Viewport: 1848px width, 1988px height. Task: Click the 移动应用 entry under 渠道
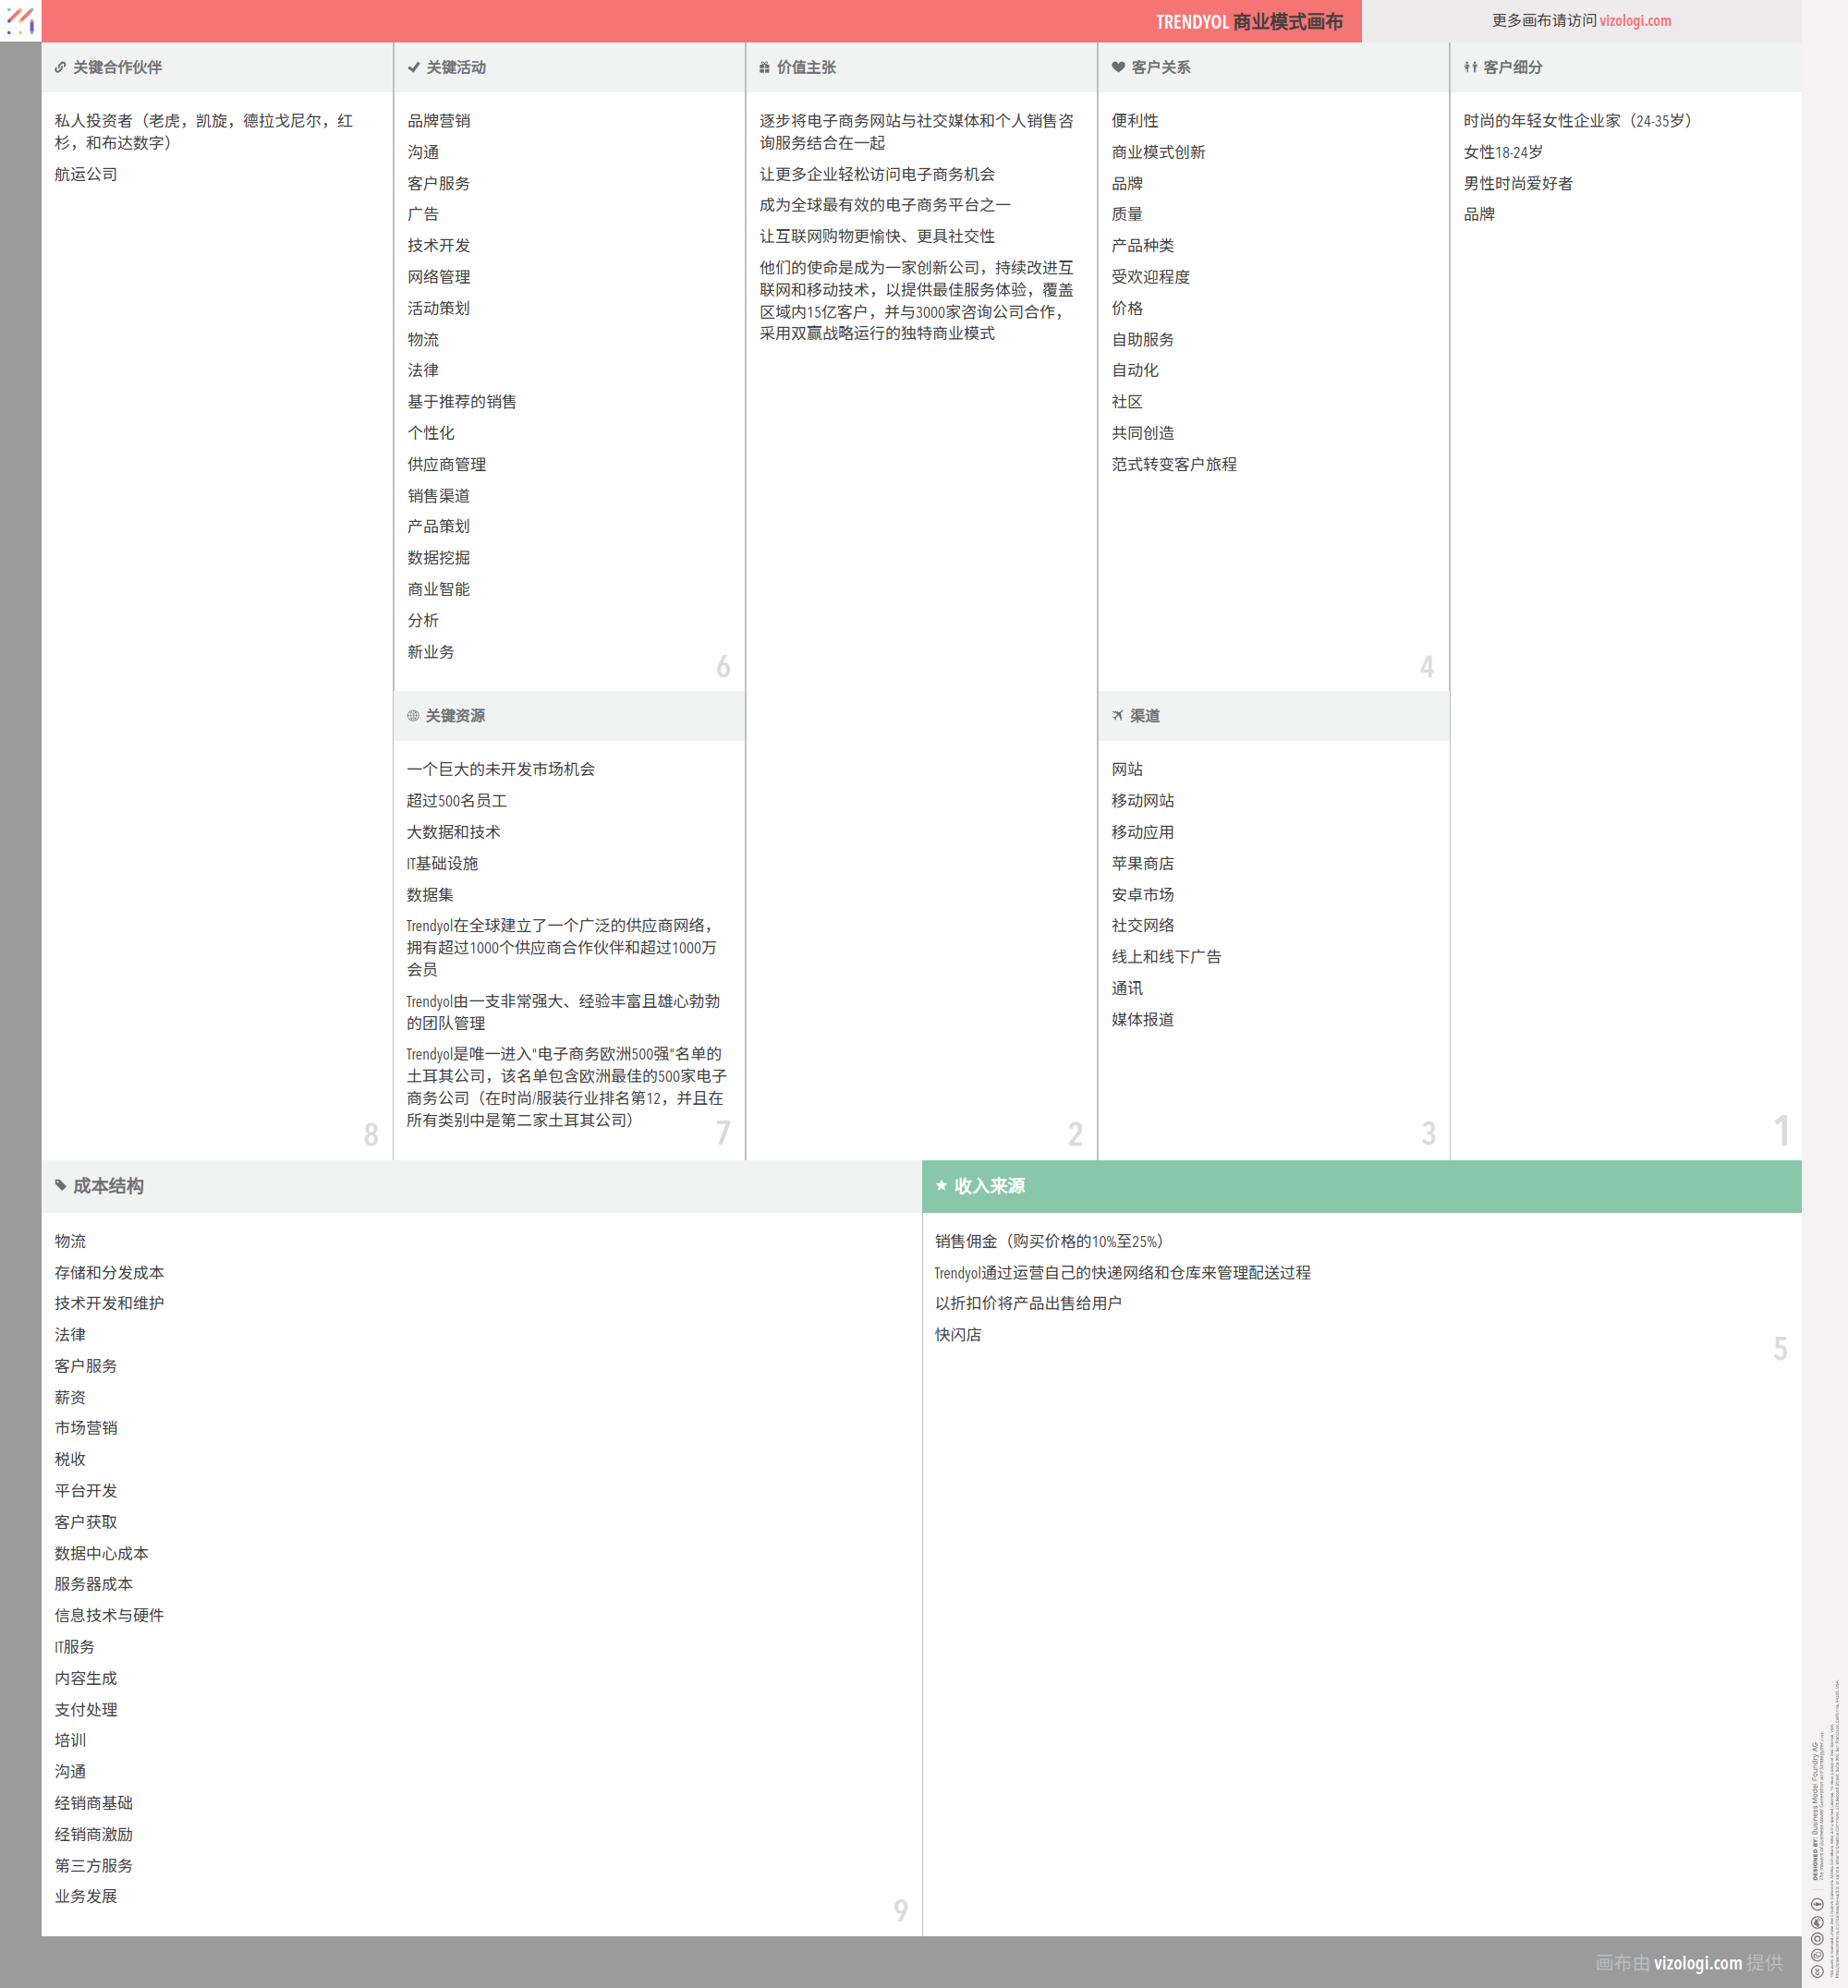click(1142, 833)
